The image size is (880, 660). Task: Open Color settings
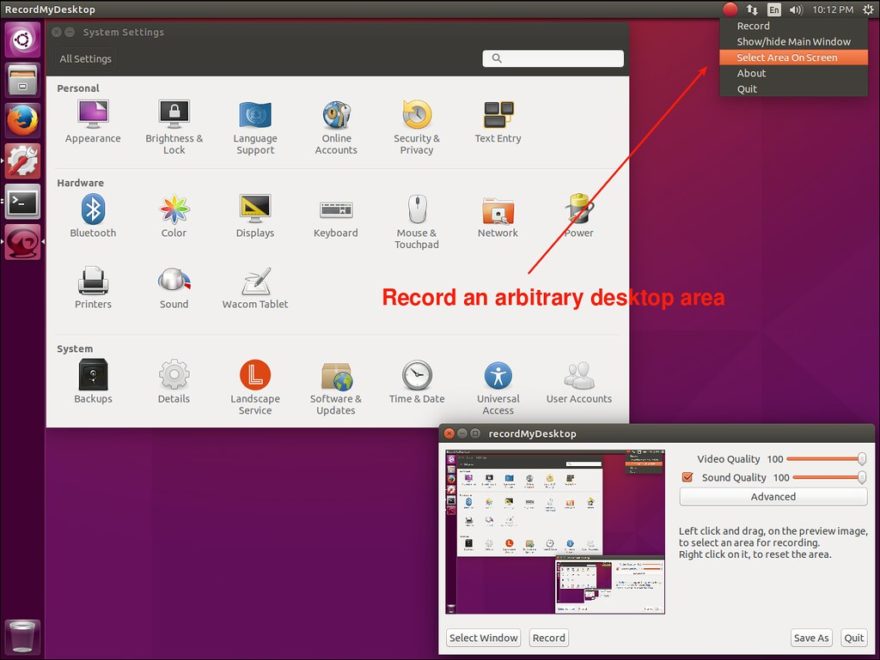174,216
